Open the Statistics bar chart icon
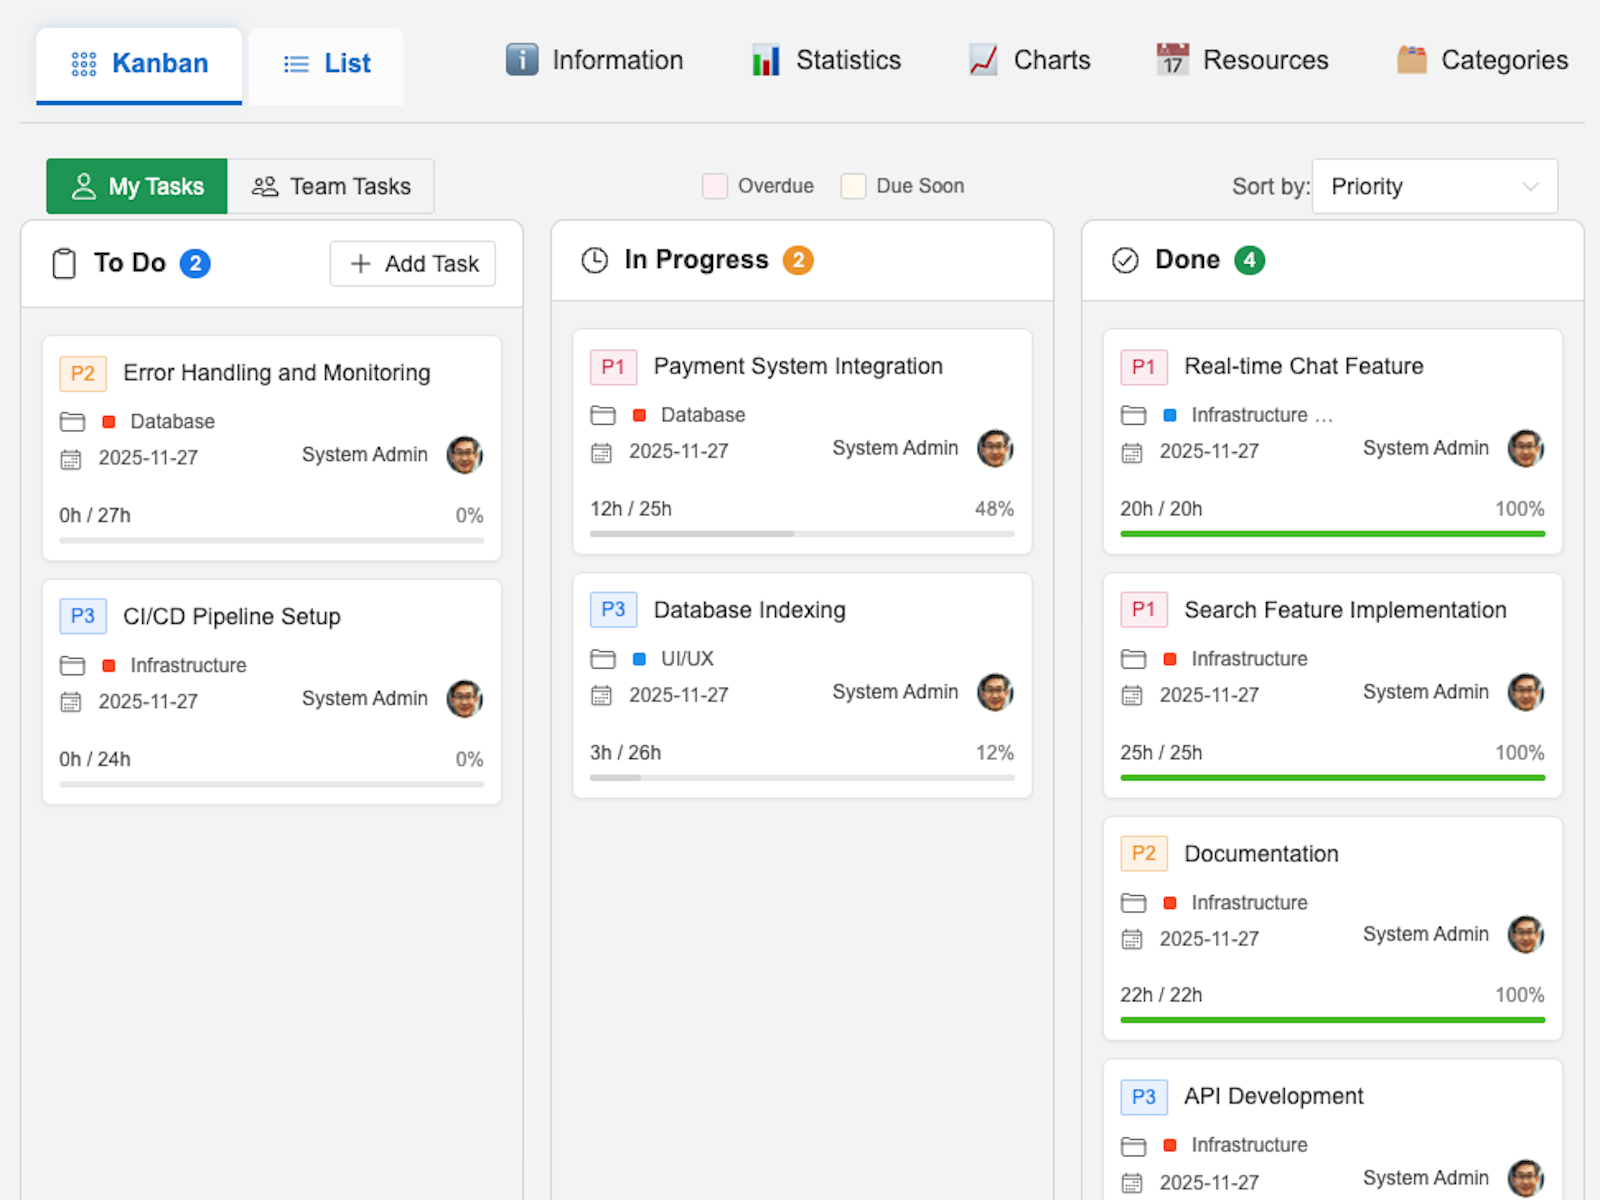Viewport: 1600px width, 1200px height. [766, 60]
